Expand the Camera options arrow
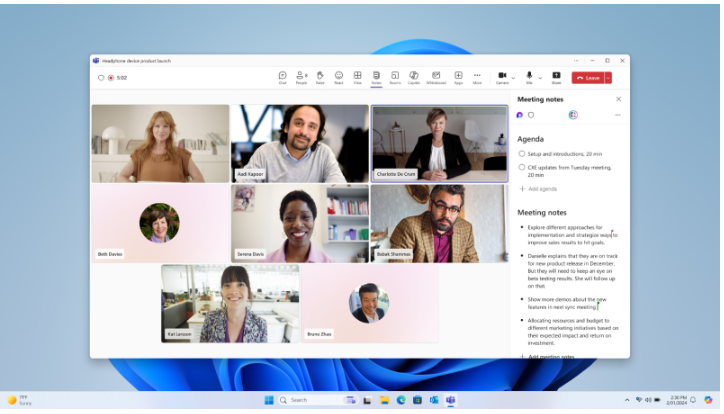The image size is (724, 414). pyautogui.click(x=513, y=78)
